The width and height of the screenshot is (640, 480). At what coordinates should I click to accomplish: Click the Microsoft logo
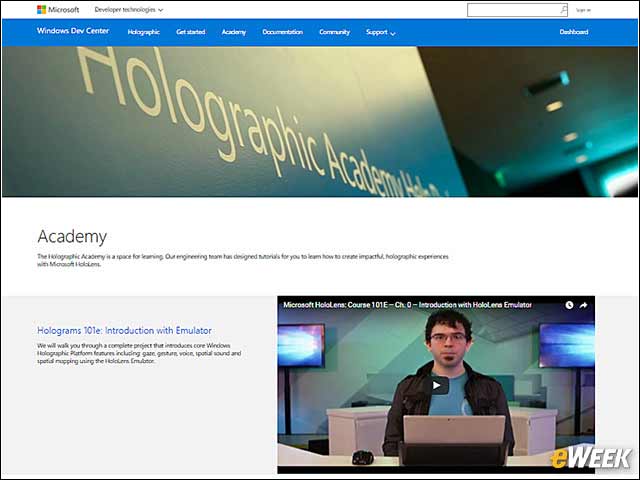[x=58, y=9]
